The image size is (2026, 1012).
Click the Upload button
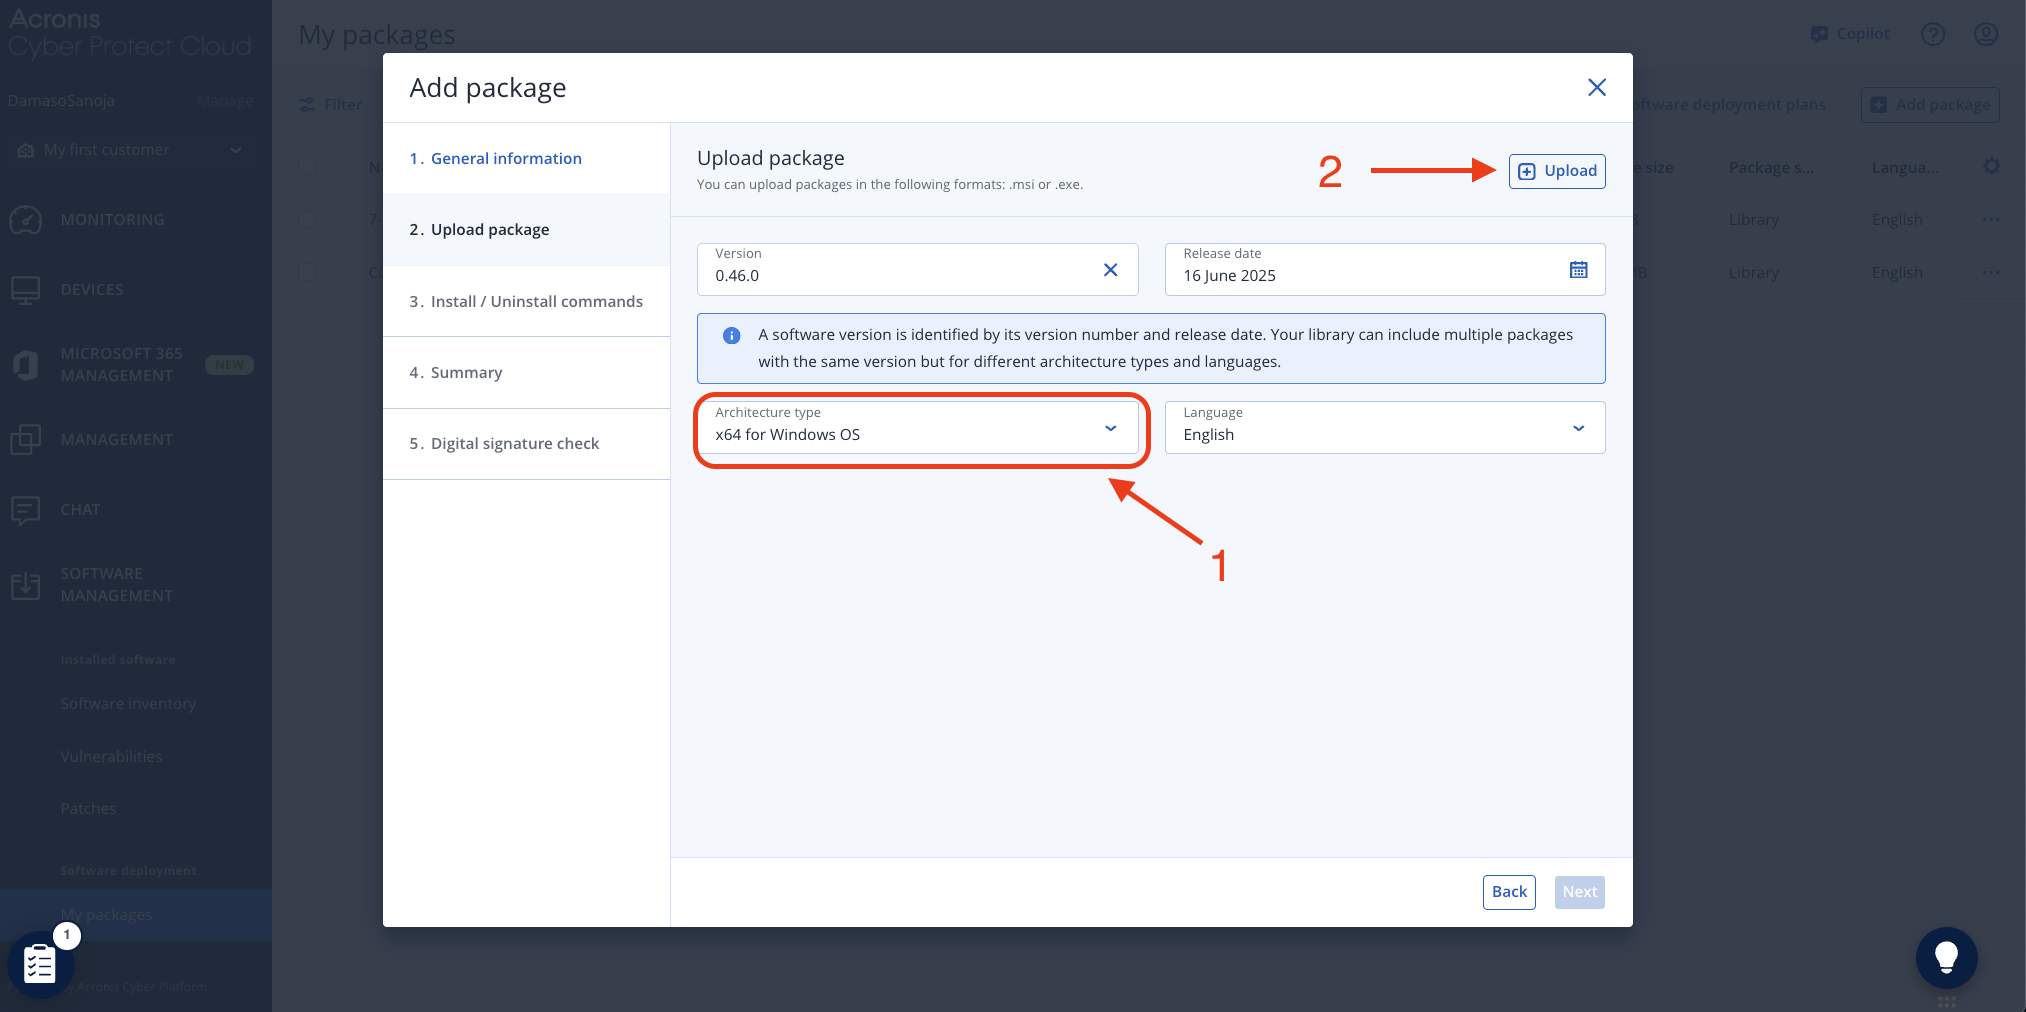click(1556, 171)
